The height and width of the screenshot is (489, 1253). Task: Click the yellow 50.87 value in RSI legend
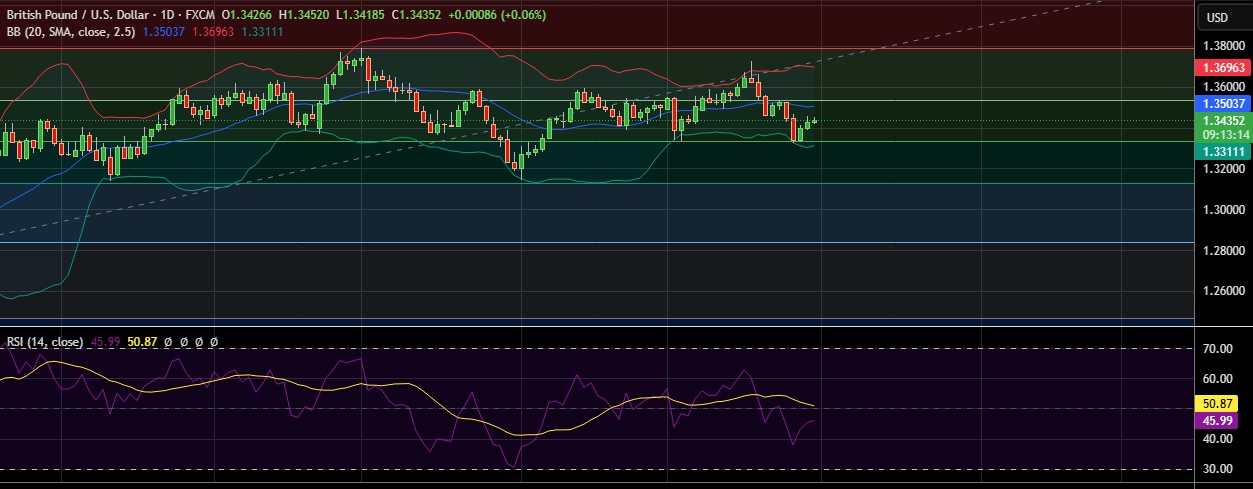[143, 341]
